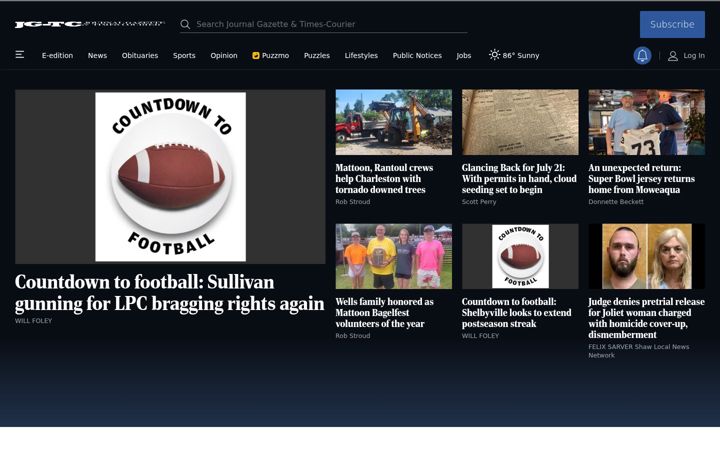
Task: Click author name Scott Perry
Action: [x=479, y=202]
